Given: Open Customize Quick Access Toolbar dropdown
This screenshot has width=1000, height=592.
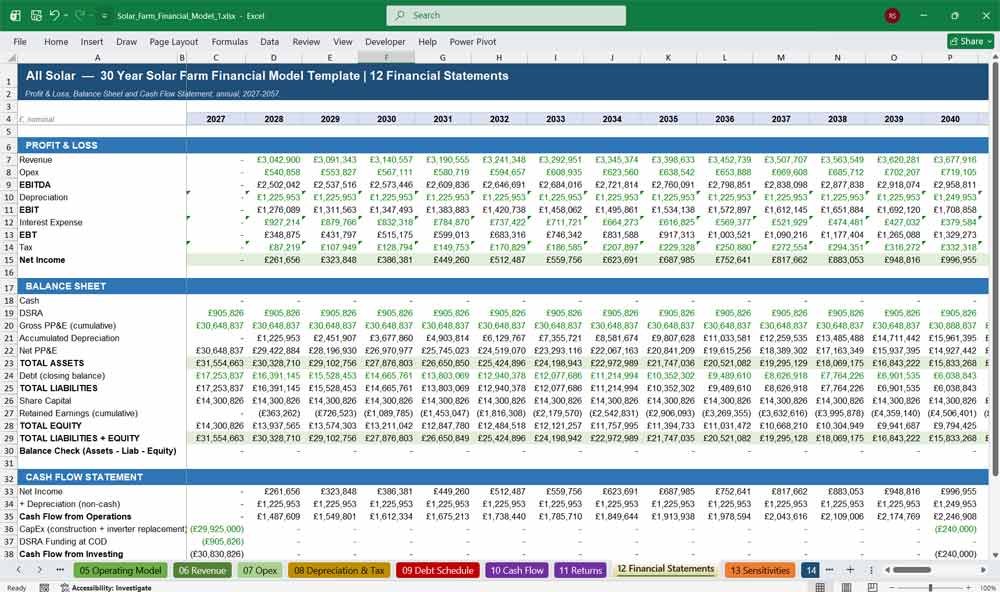Looking at the screenshot, I should [x=105, y=16].
